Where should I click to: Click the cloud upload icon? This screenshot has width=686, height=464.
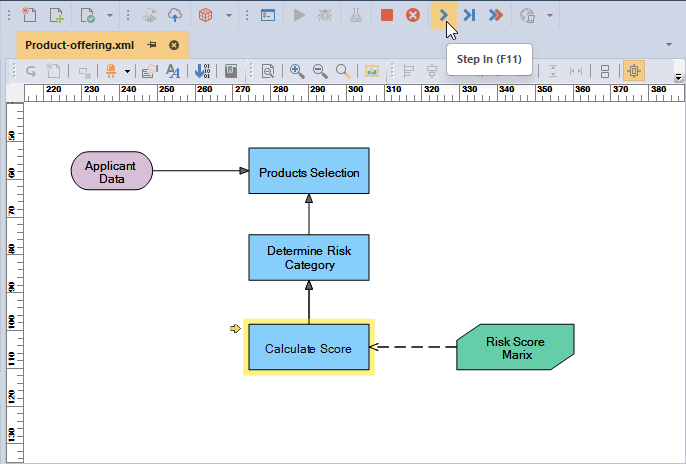pos(175,15)
